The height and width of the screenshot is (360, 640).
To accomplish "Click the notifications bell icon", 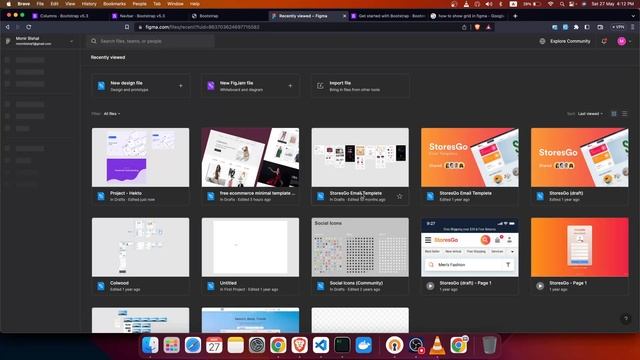I will [604, 41].
